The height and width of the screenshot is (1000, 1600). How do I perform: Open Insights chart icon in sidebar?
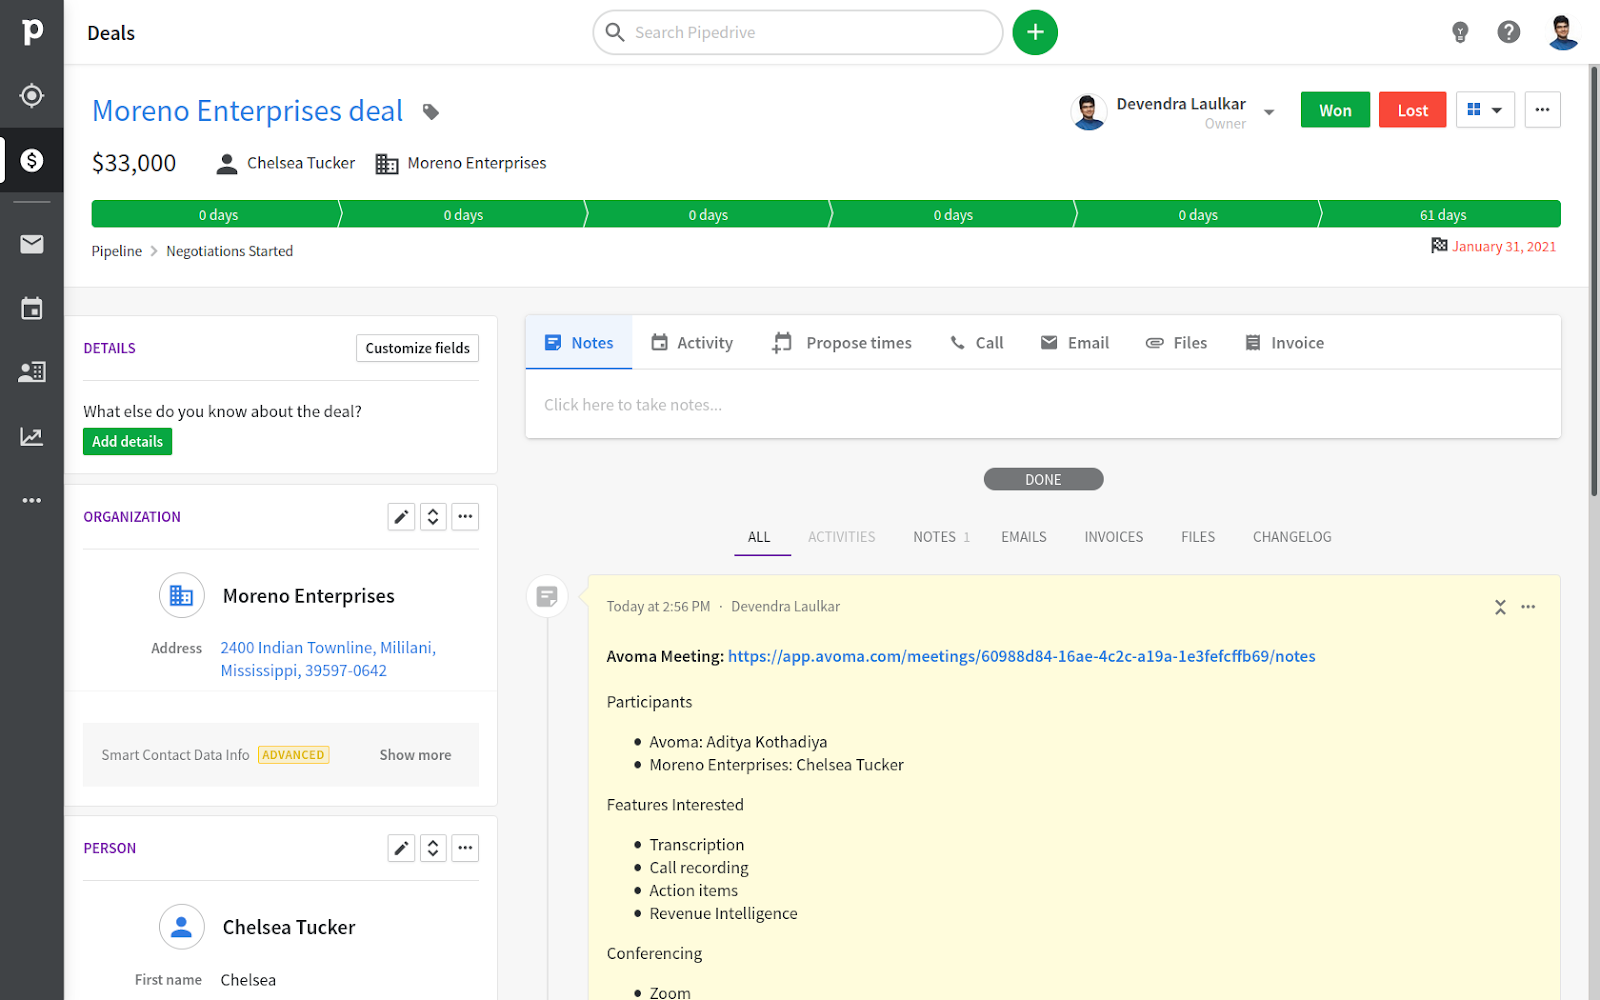tap(32, 436)
